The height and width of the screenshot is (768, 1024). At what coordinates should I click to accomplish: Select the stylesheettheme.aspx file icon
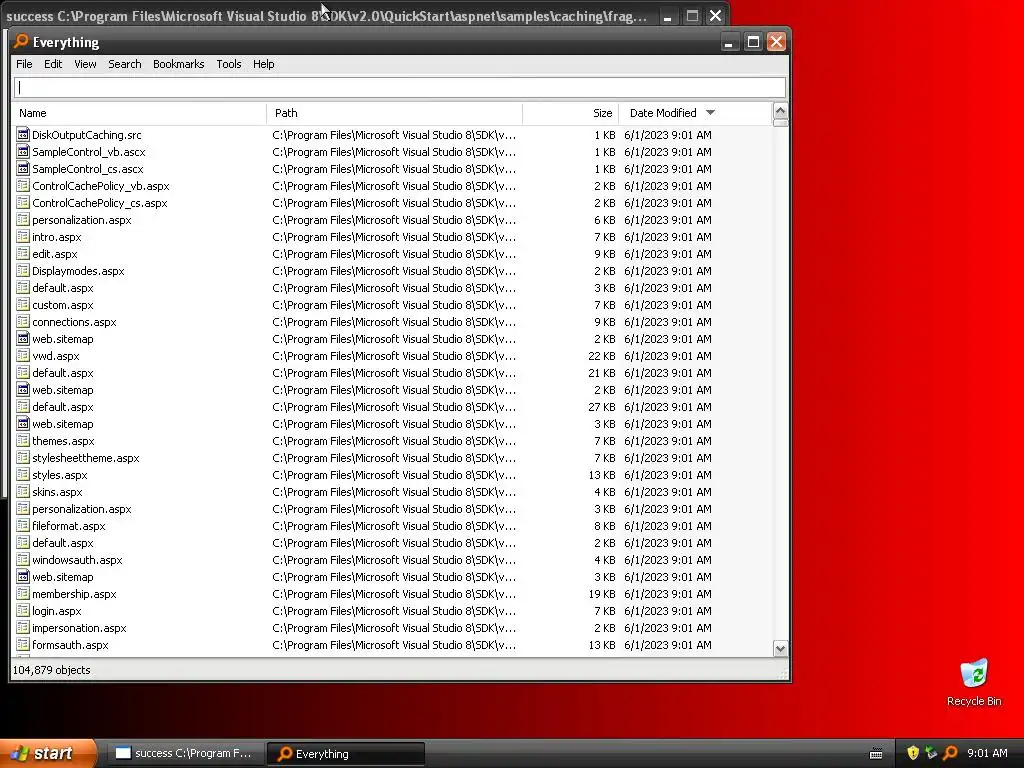[x=23, y=458]
